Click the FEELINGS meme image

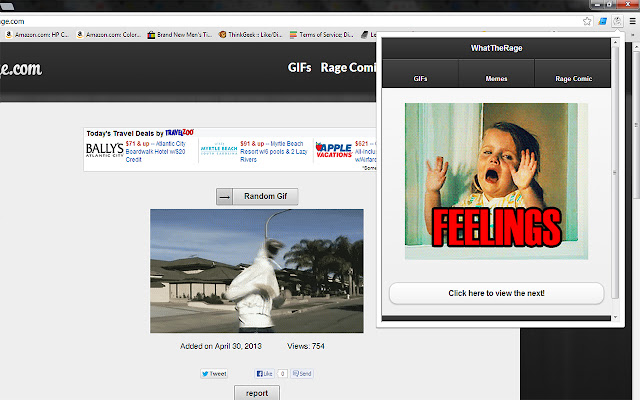490,181
